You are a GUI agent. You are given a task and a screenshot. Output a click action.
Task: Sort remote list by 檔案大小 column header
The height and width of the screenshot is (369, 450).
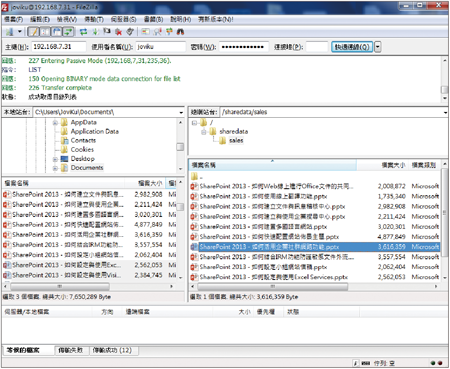point(382,165)
